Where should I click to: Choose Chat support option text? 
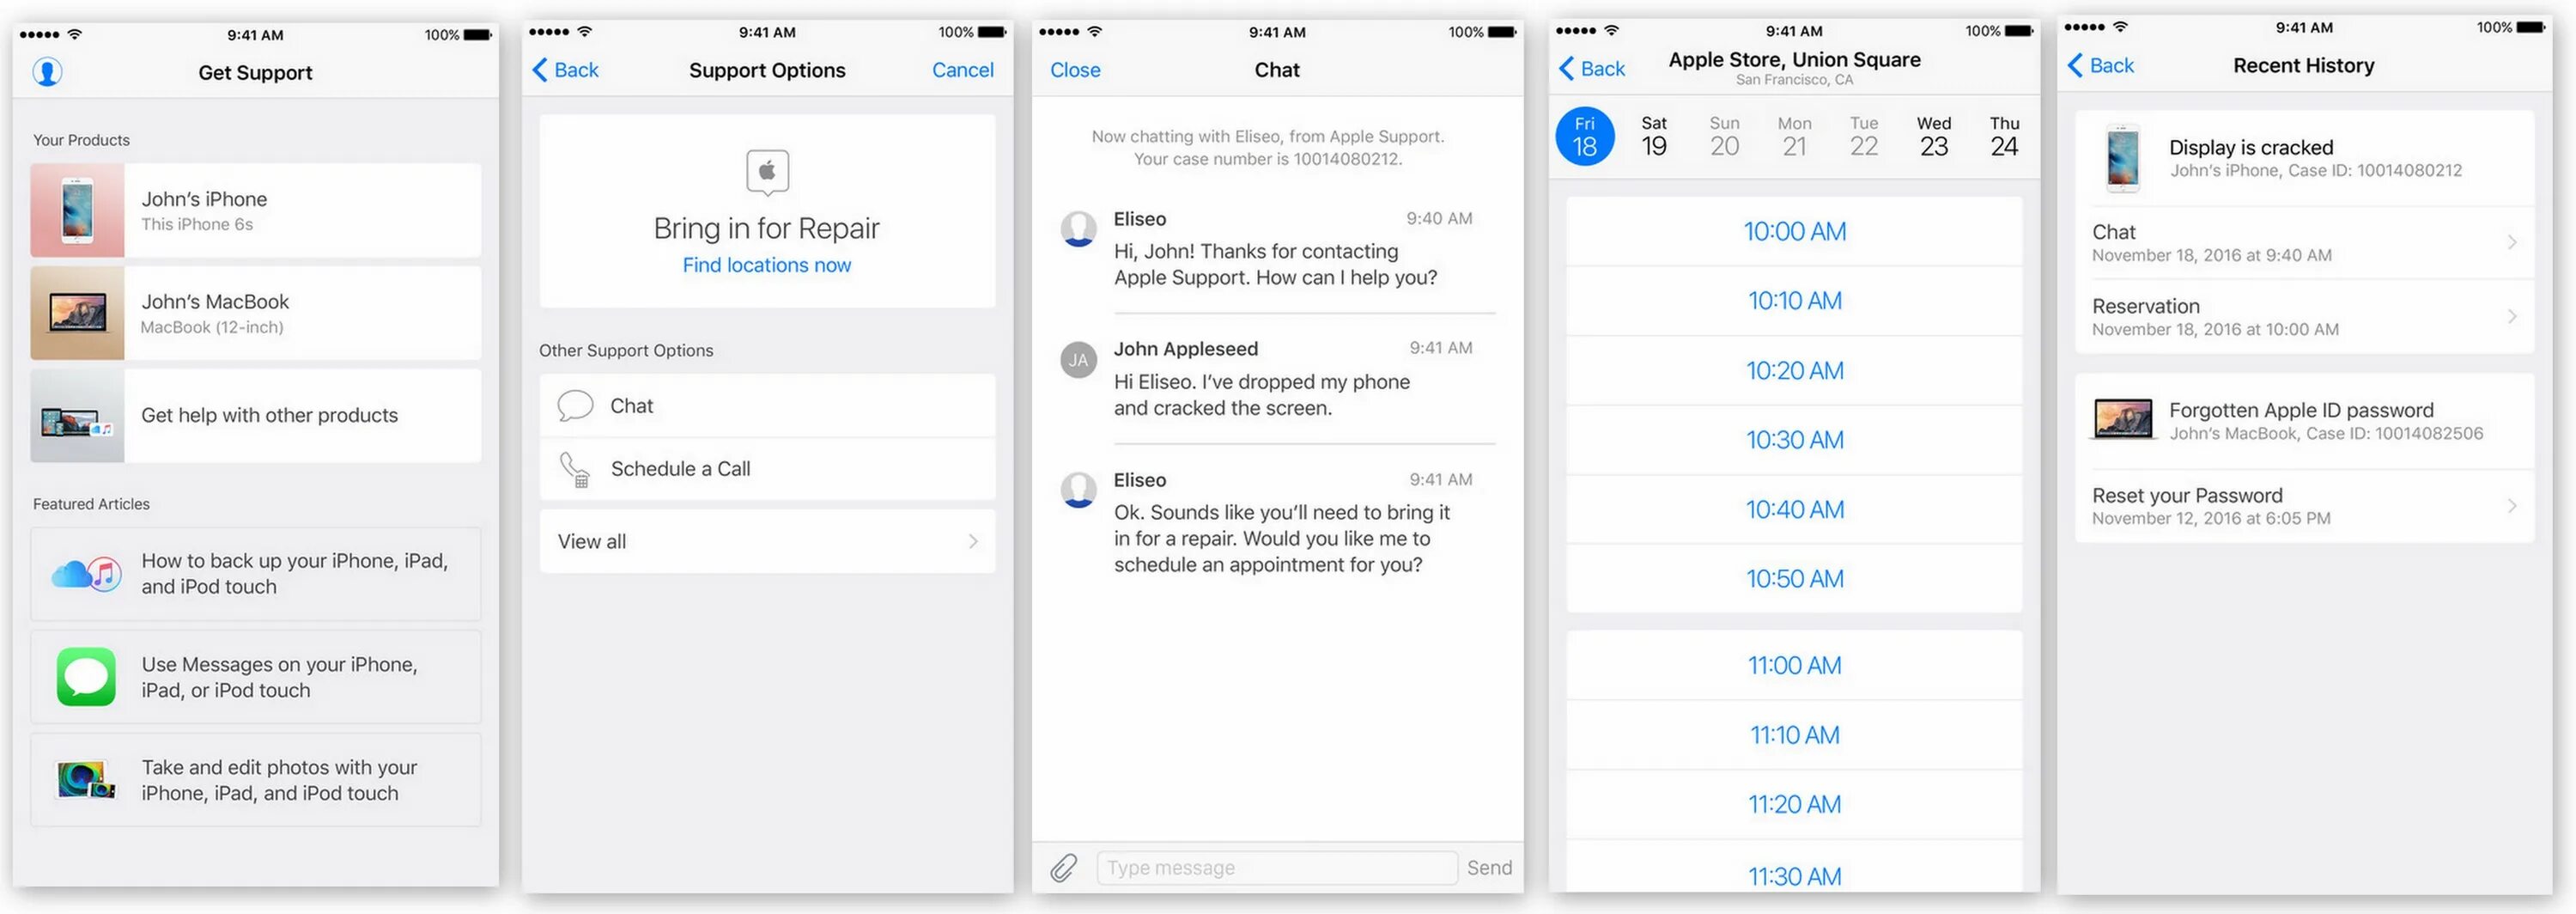pyautogui.click(x=631, y=406)
